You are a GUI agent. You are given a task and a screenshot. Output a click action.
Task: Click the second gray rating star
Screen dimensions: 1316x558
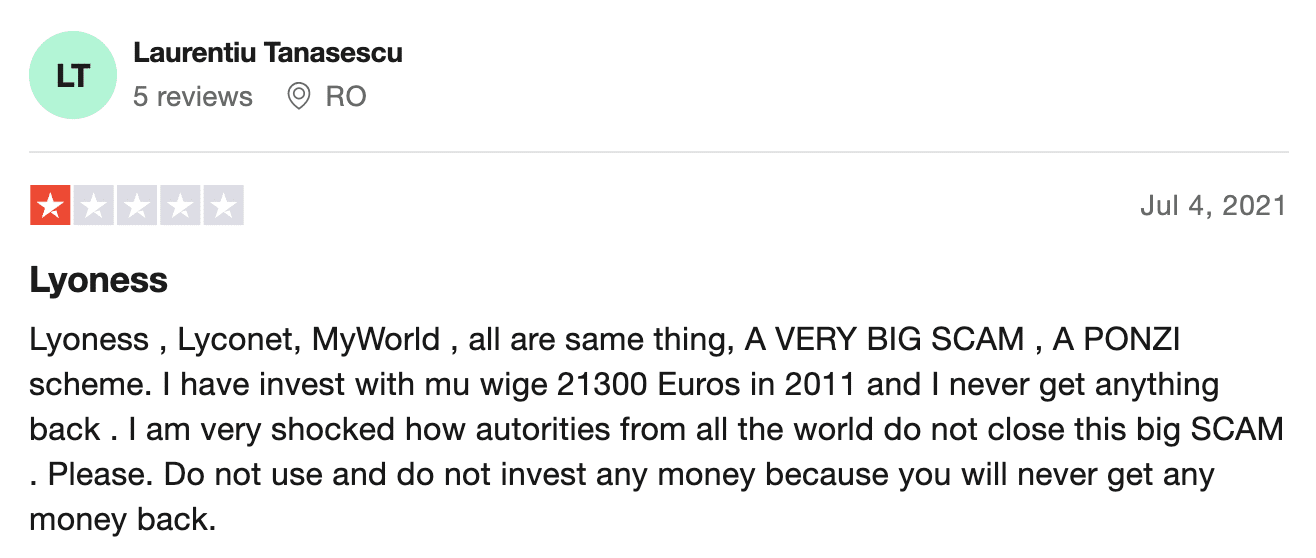(x=94, y=206)
